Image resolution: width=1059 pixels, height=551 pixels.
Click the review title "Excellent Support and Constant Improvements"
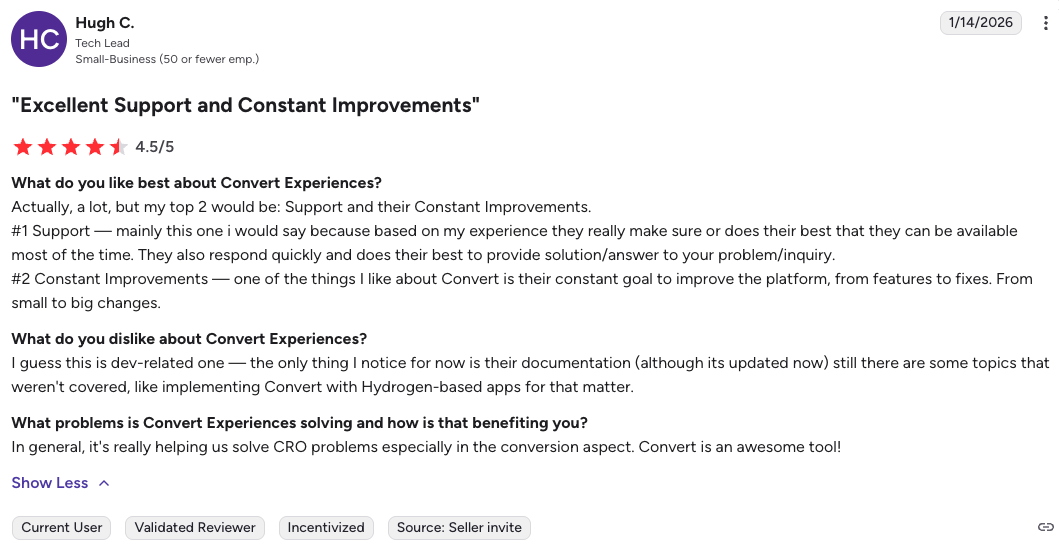tap(245, 105)
